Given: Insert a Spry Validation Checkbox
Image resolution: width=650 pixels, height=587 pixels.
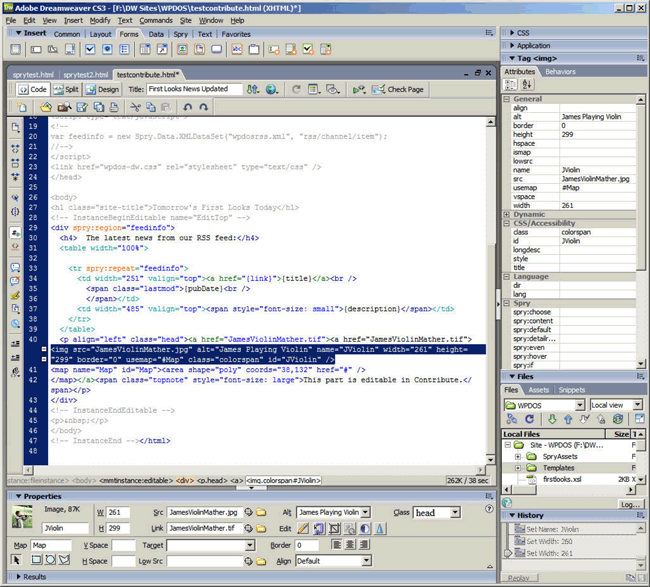Looking at the screenshot, I should [308, 49].
